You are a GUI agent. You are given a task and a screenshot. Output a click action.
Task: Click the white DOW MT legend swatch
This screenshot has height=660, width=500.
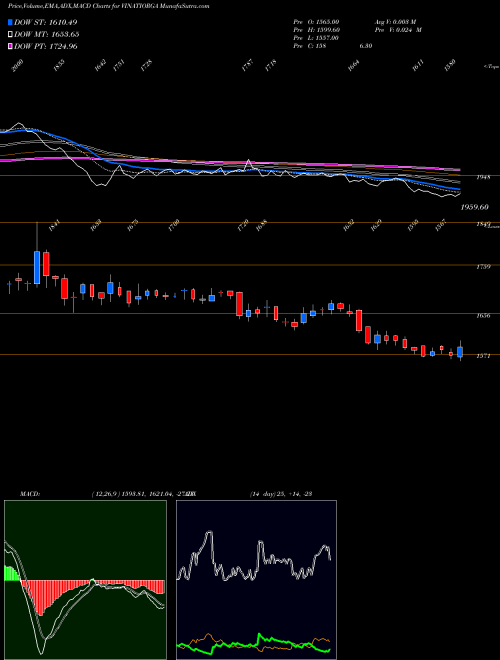click(10, 35)
